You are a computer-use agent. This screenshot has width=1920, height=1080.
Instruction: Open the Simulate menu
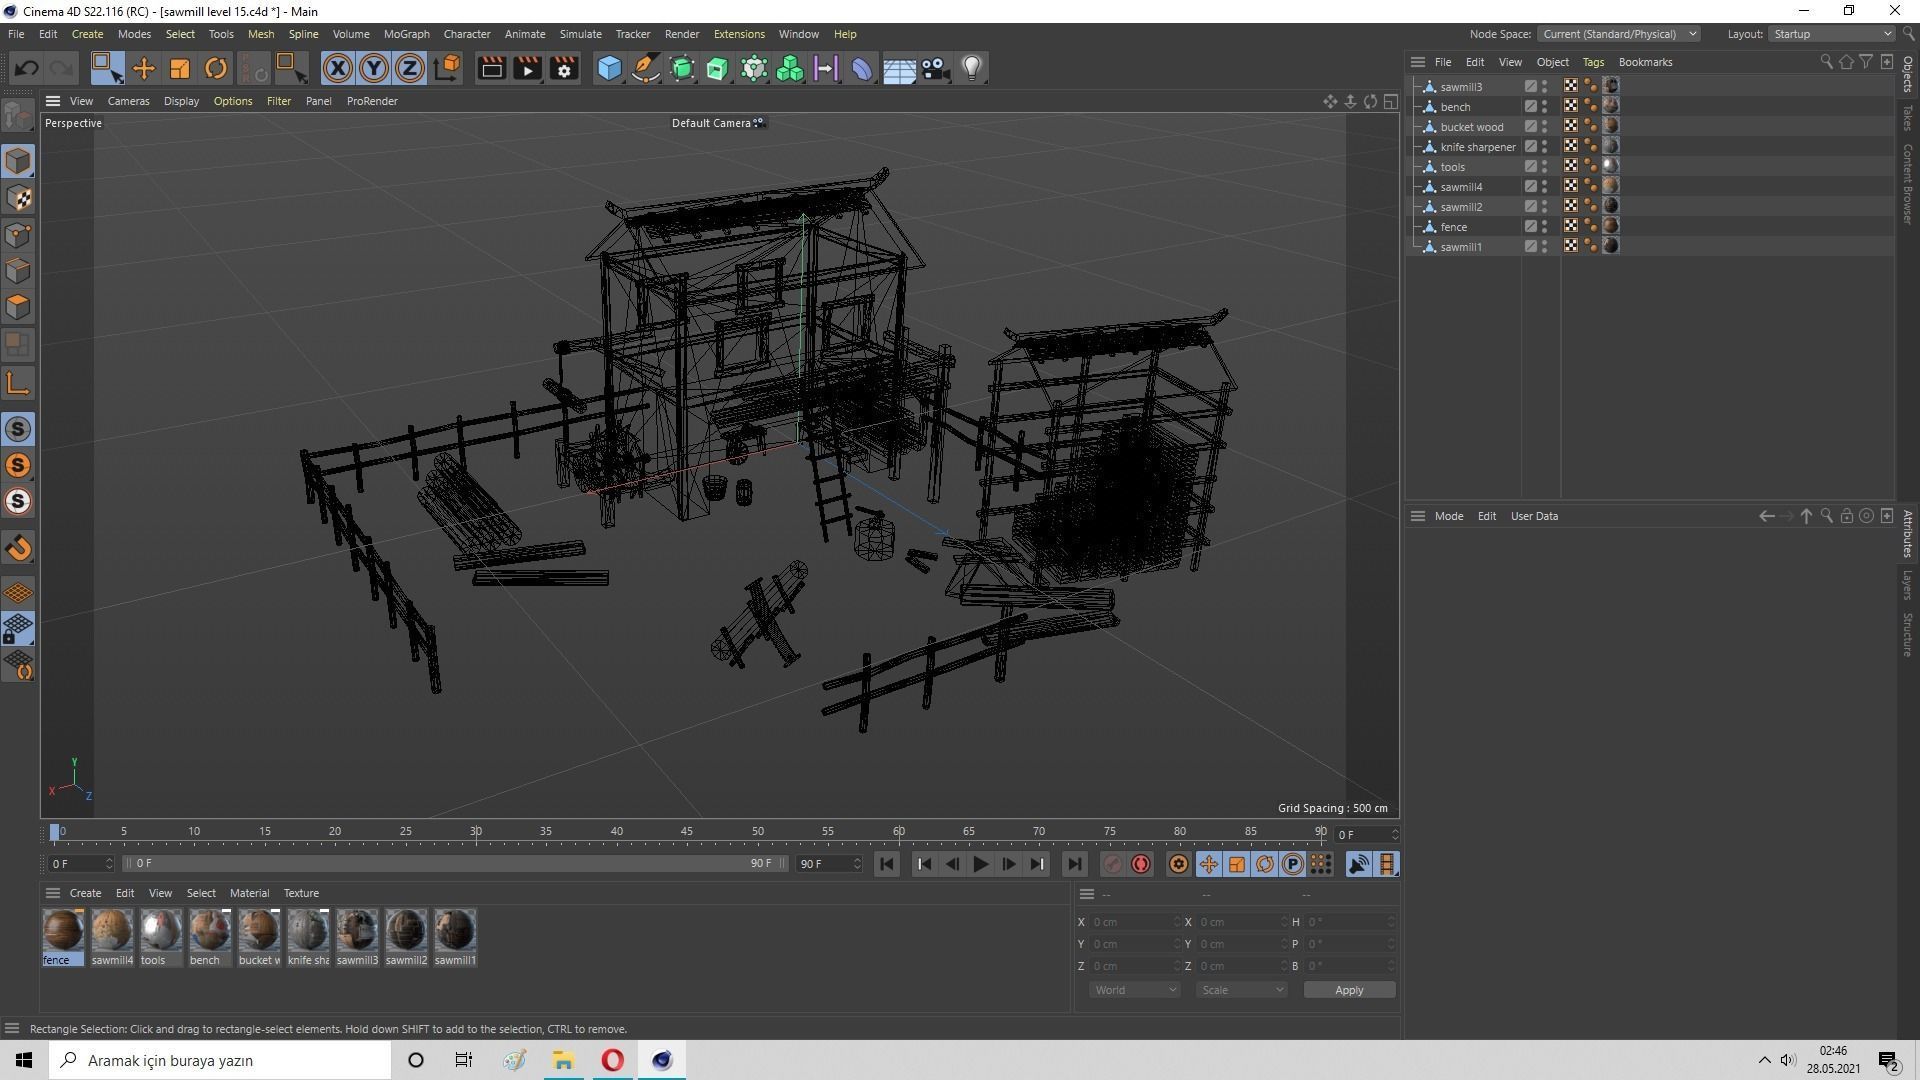(x=580, y=34)
